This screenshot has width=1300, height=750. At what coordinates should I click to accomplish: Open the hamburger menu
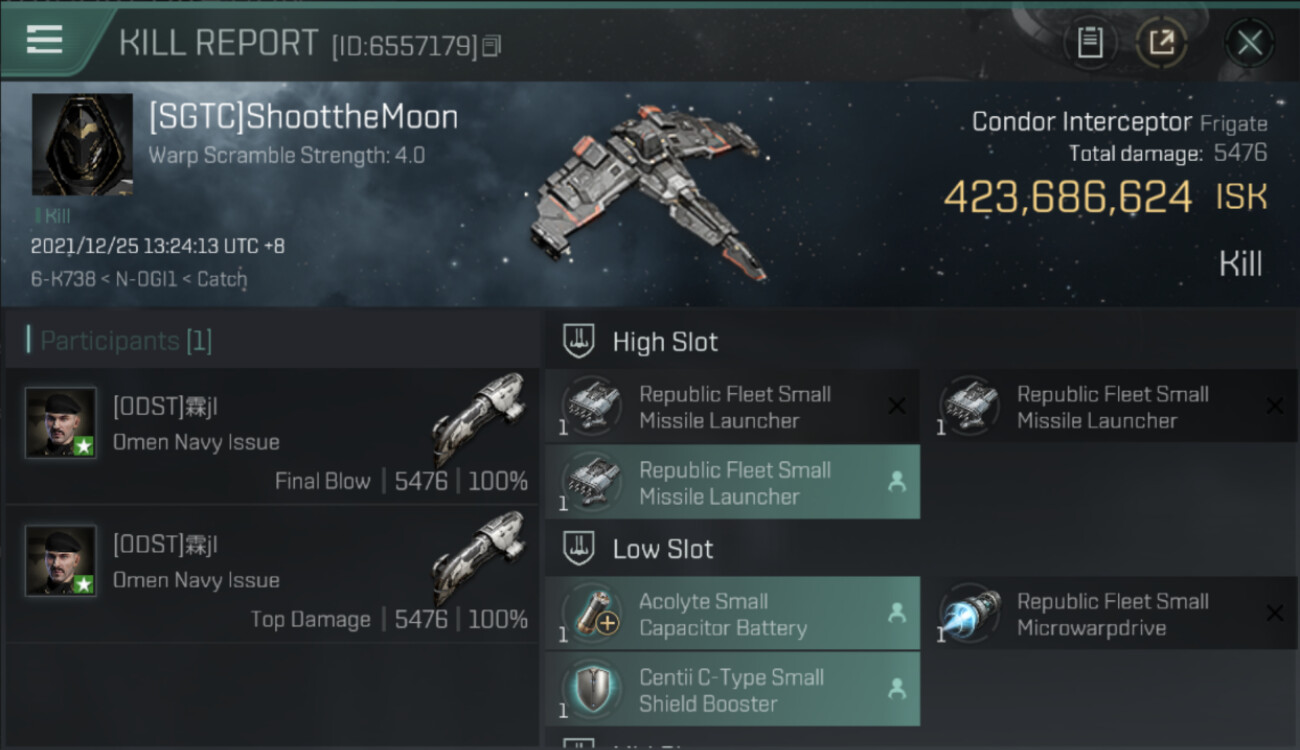[x=44, y=40]
